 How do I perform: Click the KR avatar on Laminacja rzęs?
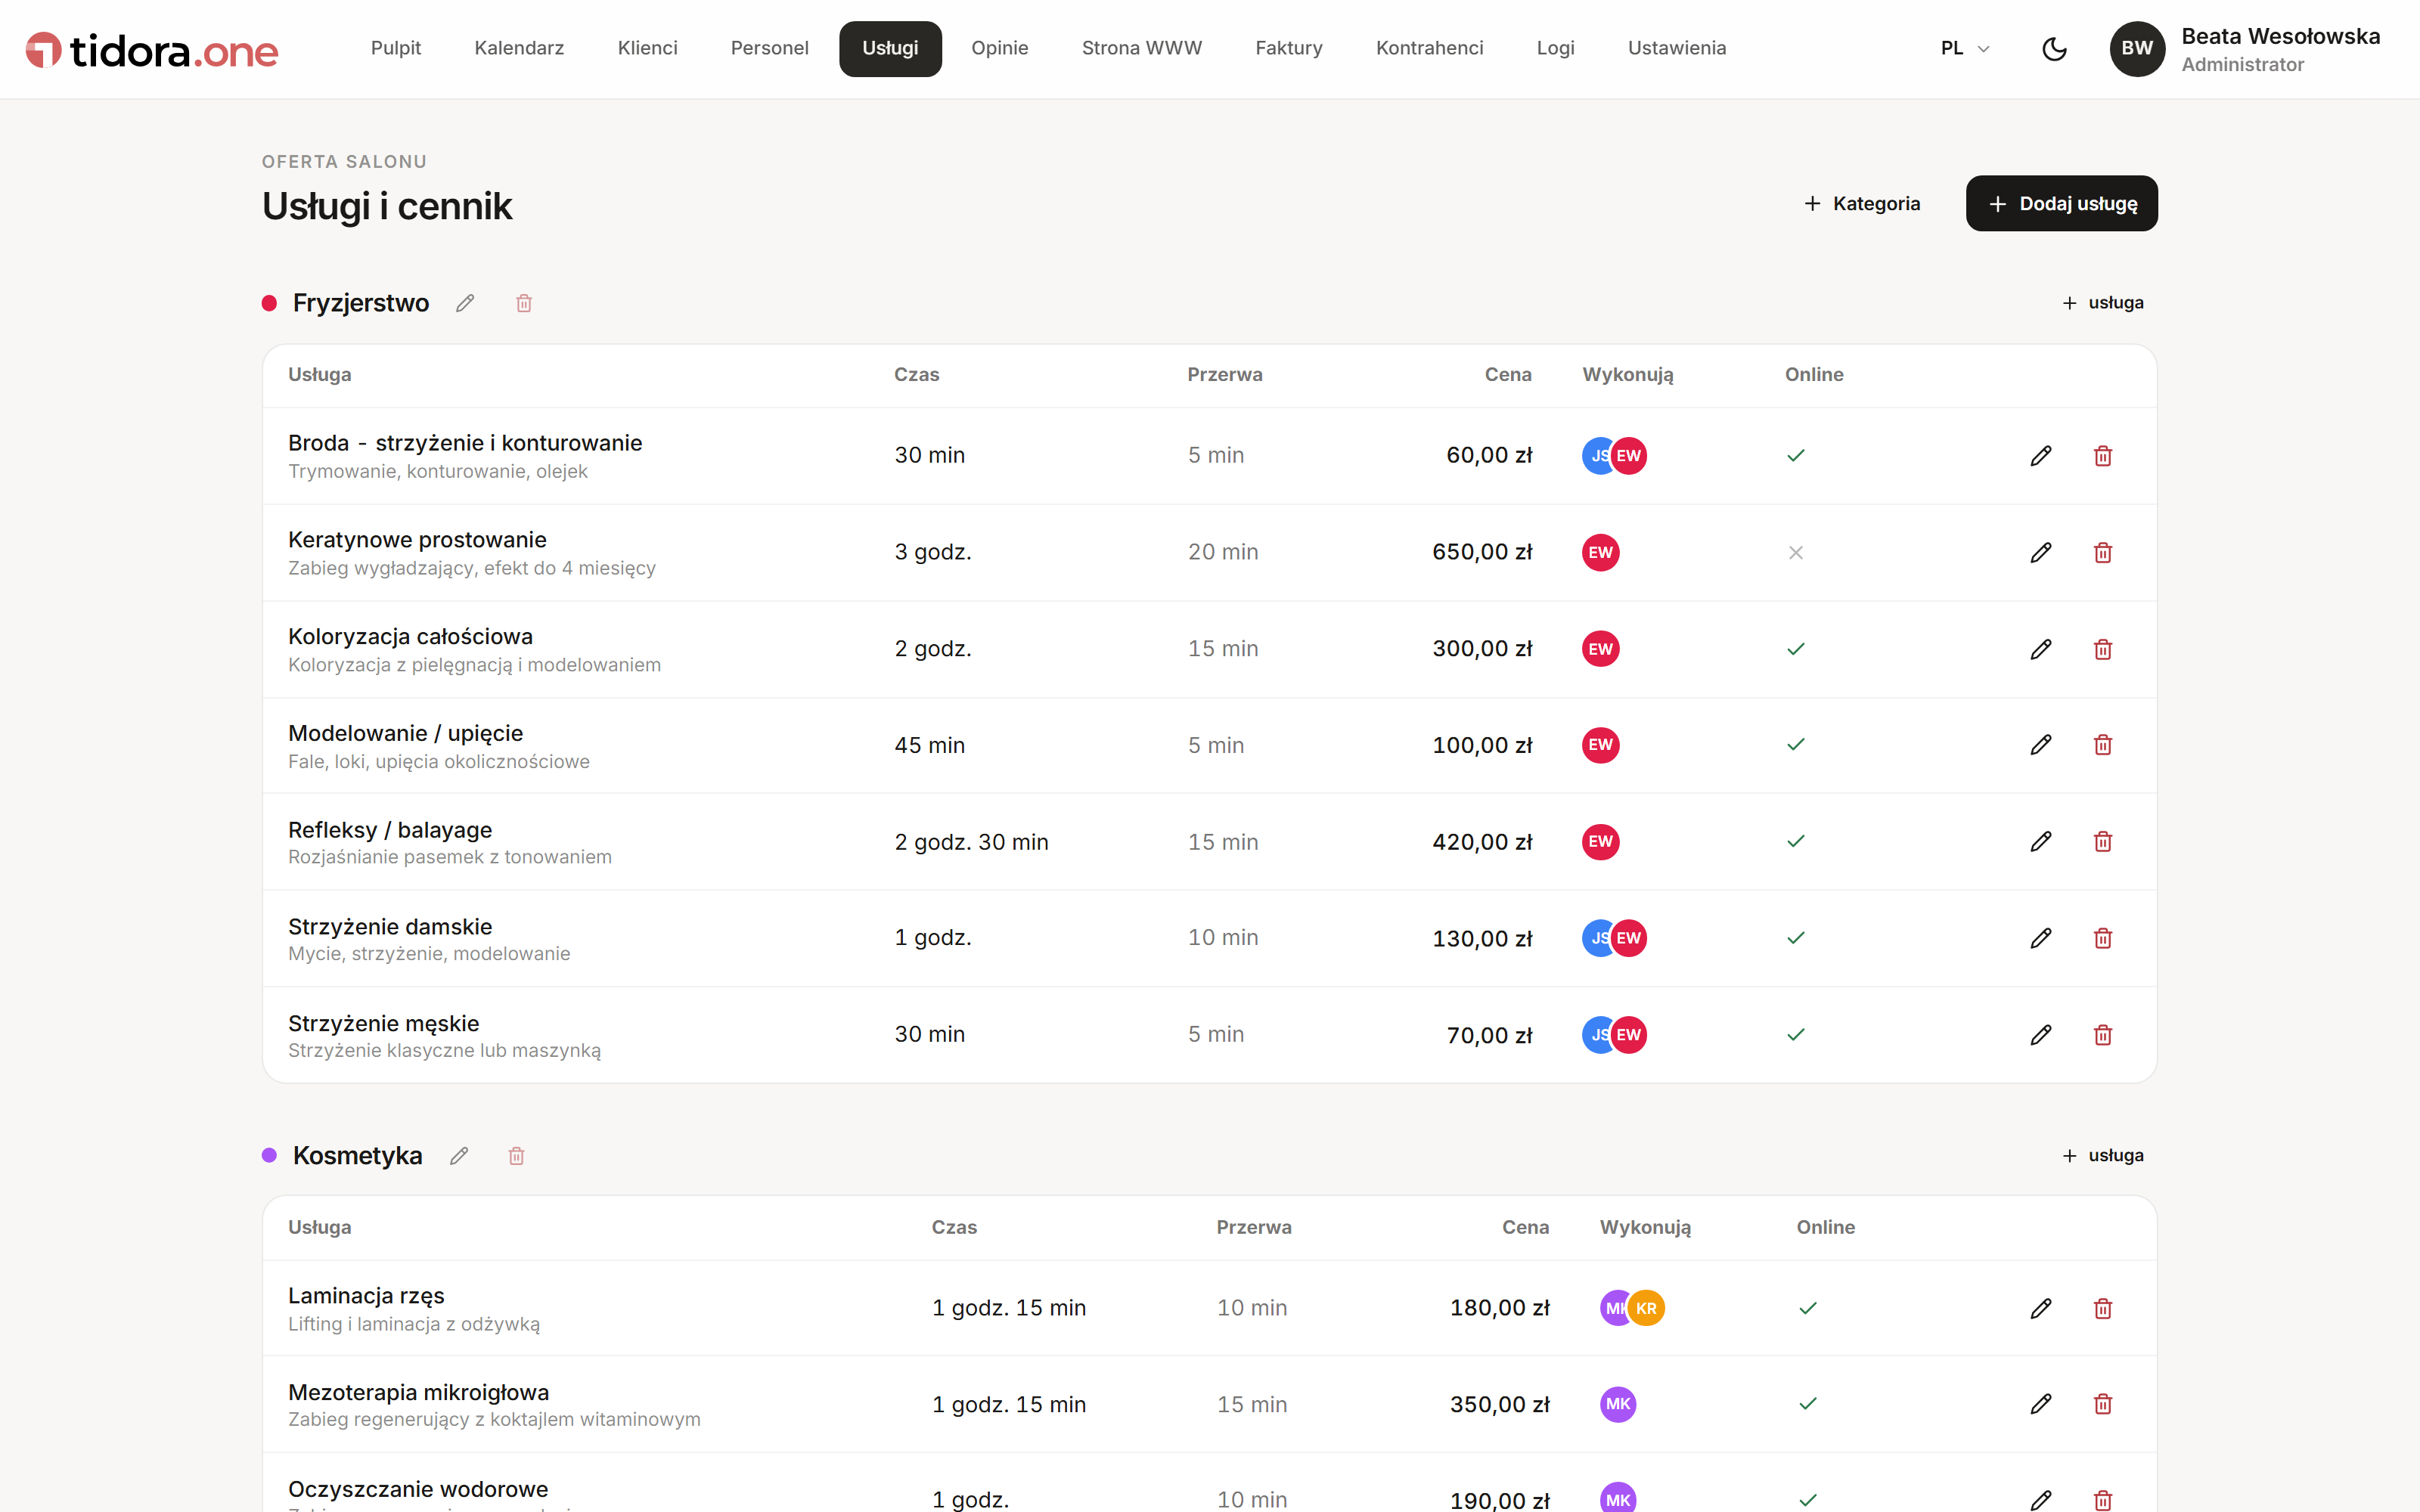tap(1647, 1308)
